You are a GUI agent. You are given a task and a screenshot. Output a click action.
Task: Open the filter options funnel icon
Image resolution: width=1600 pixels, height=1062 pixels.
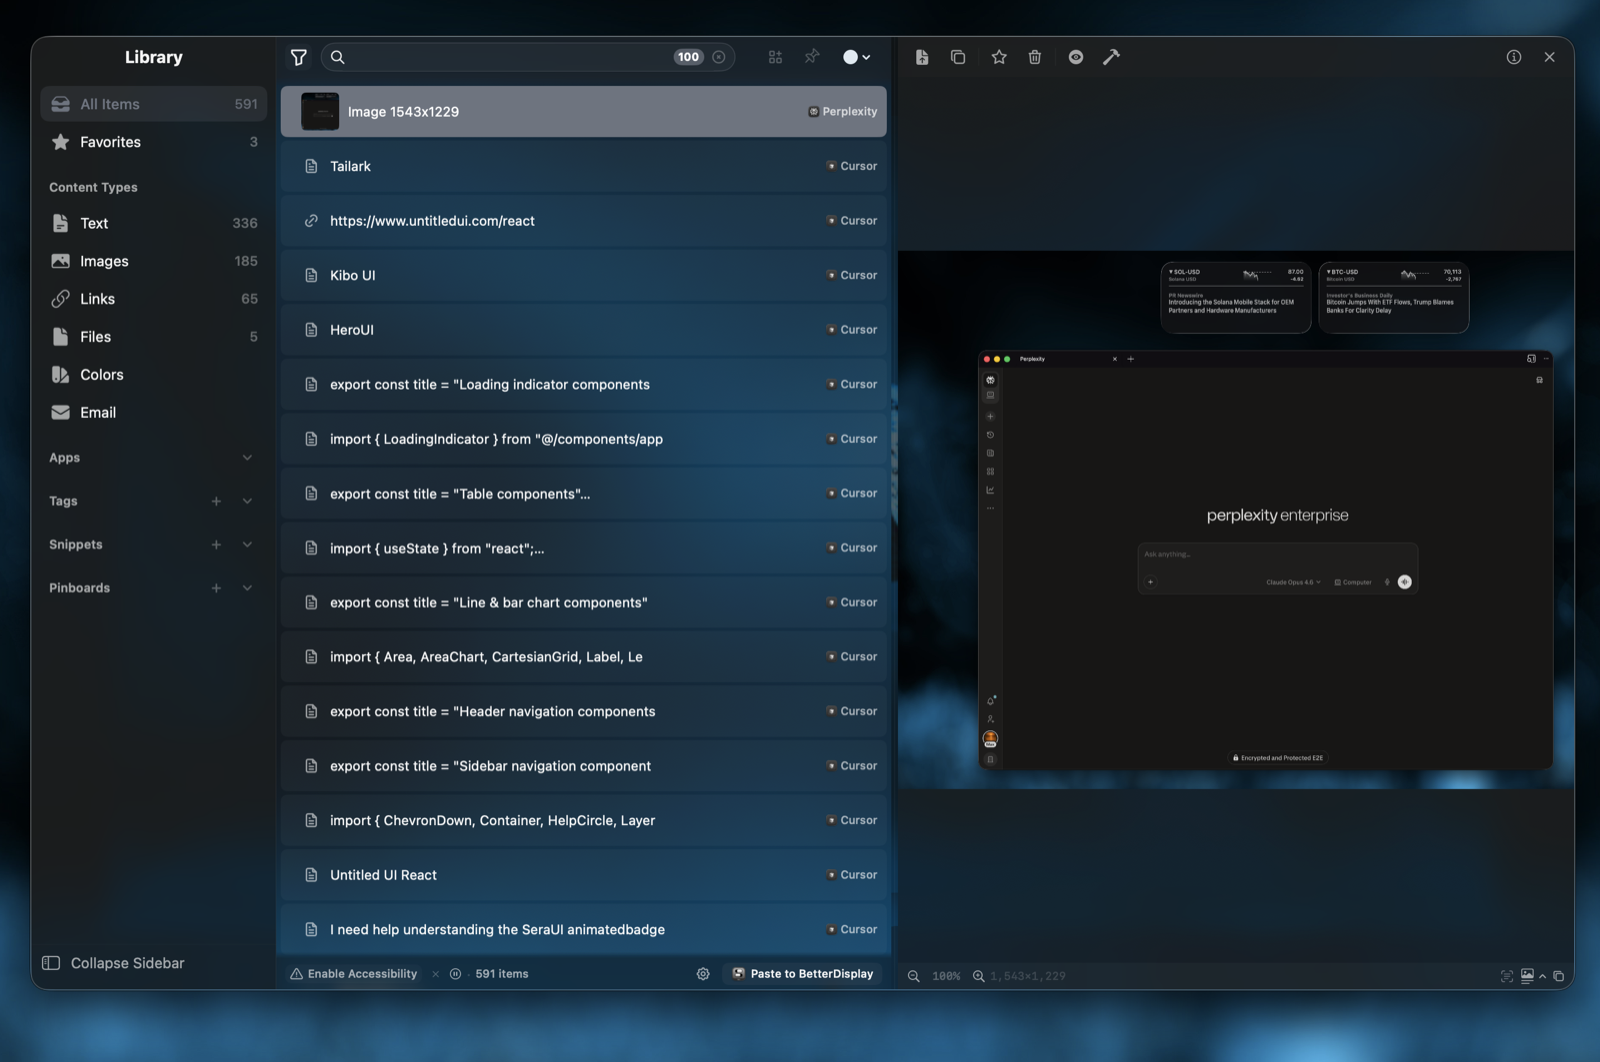[299, 57]
